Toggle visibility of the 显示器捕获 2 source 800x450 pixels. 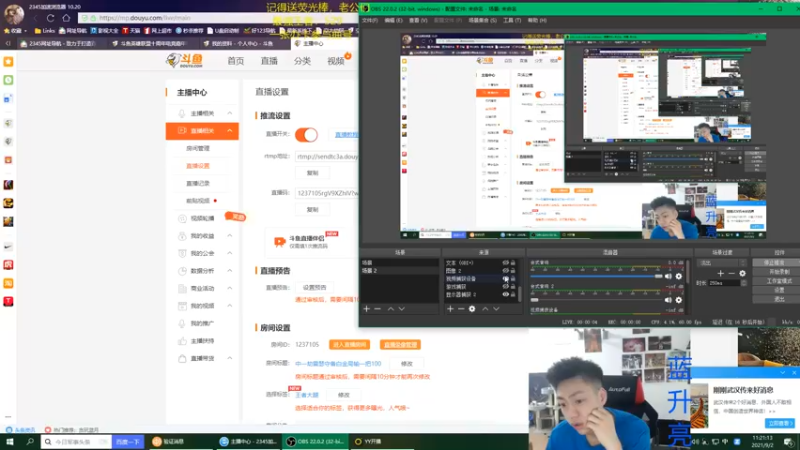point(505,294)
